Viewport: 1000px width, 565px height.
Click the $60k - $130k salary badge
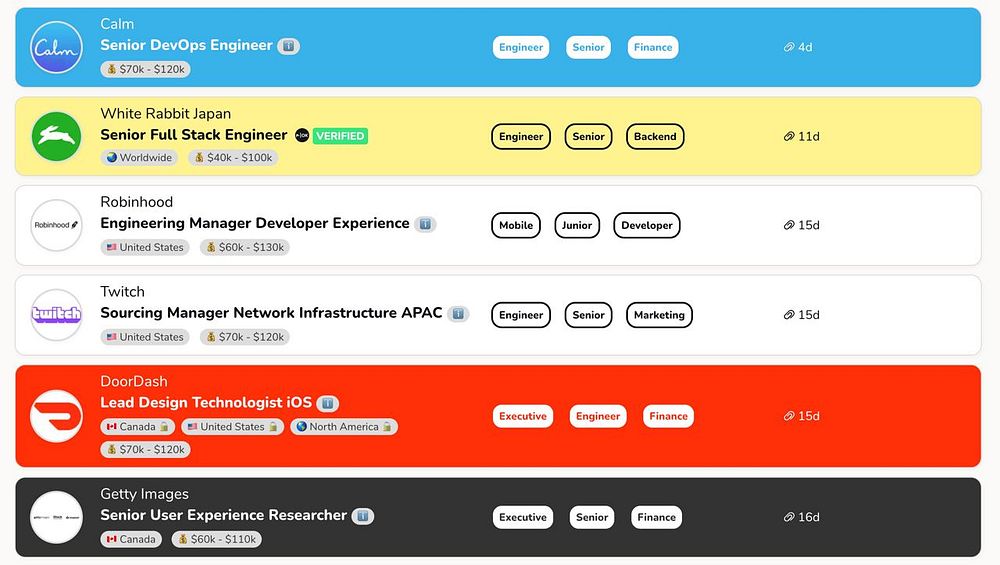point(245,247)
